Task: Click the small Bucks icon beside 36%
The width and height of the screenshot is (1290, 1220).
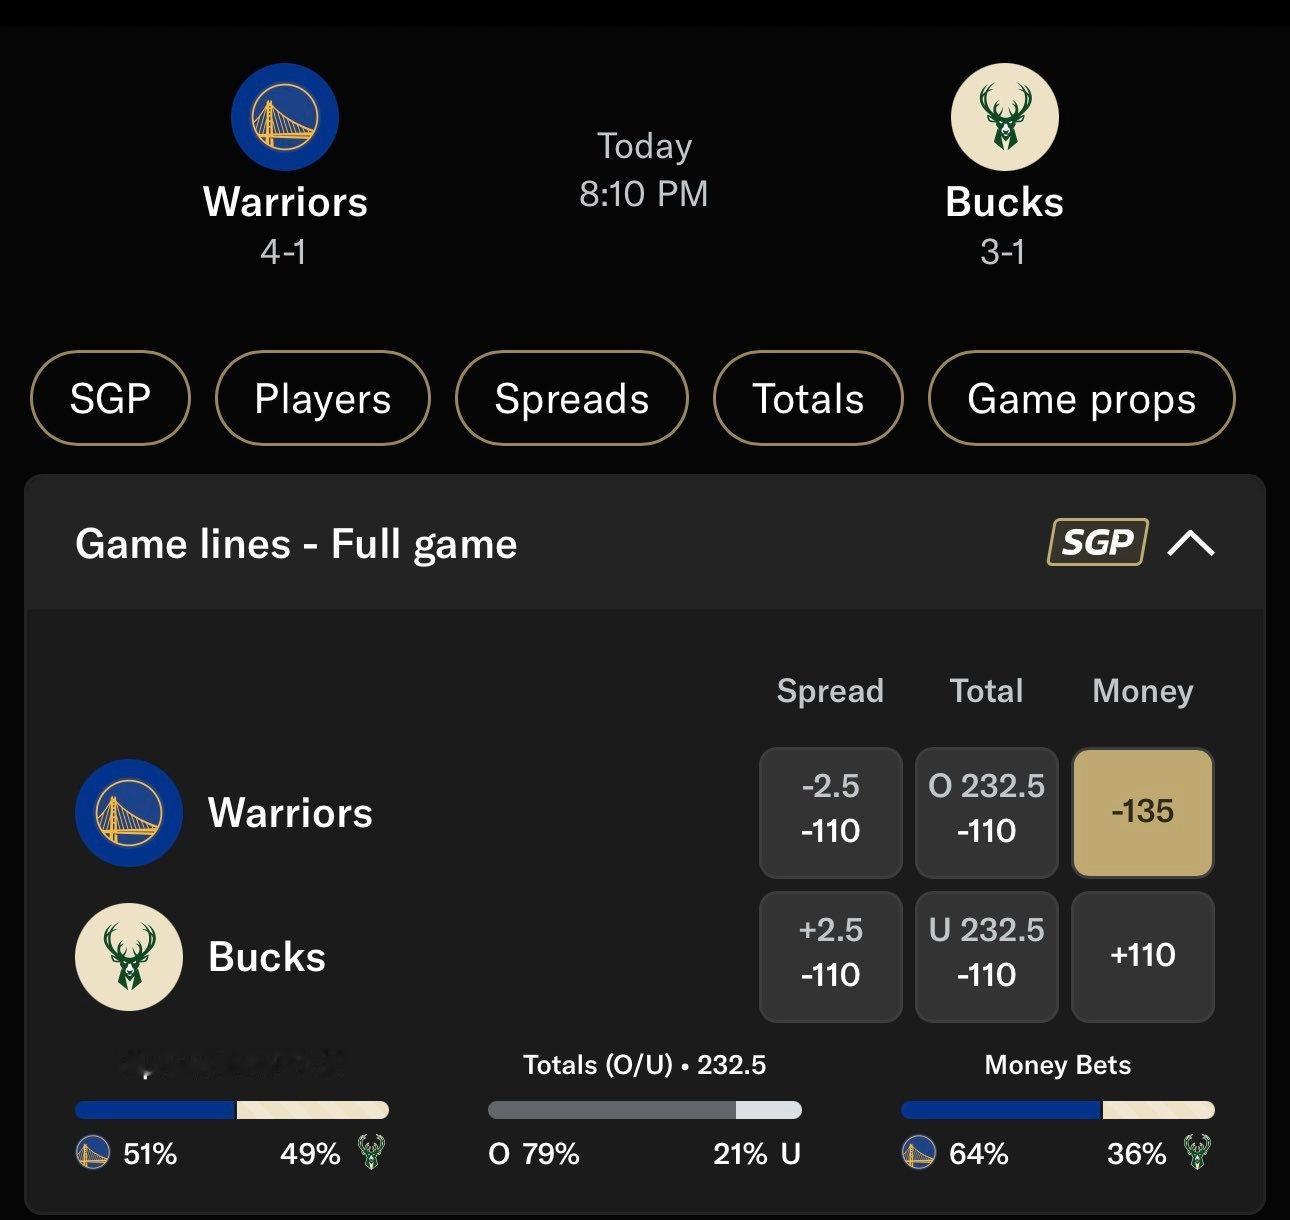Action: coord(1196,1153)
